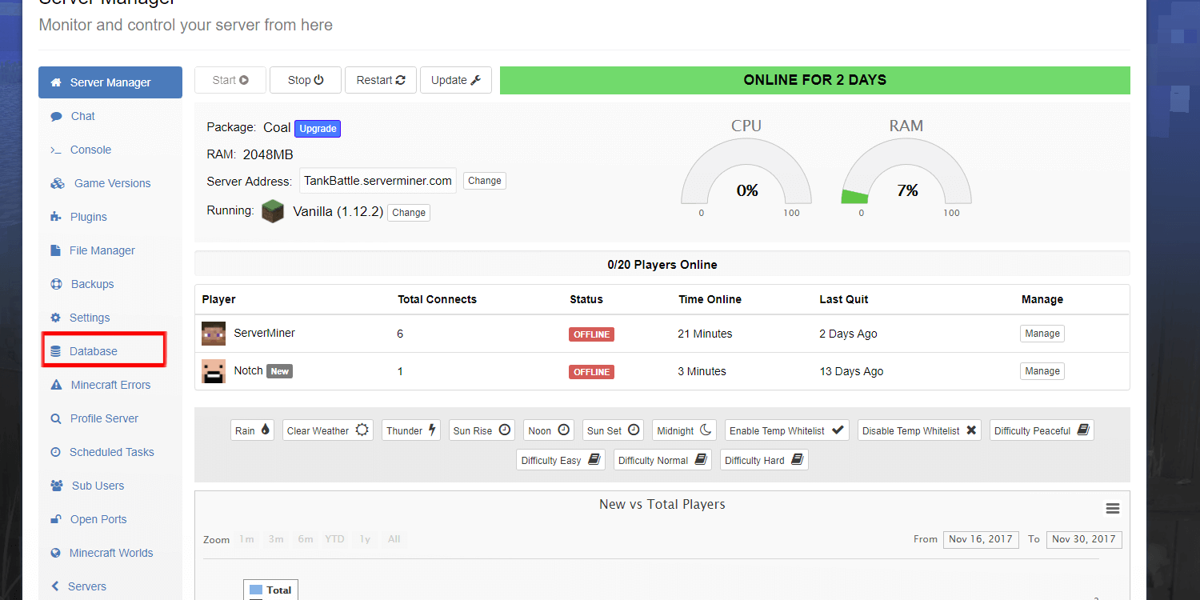Screen dimensions: 1200x600
Task: Click the Time Online column header
Action: click(710, 299)
